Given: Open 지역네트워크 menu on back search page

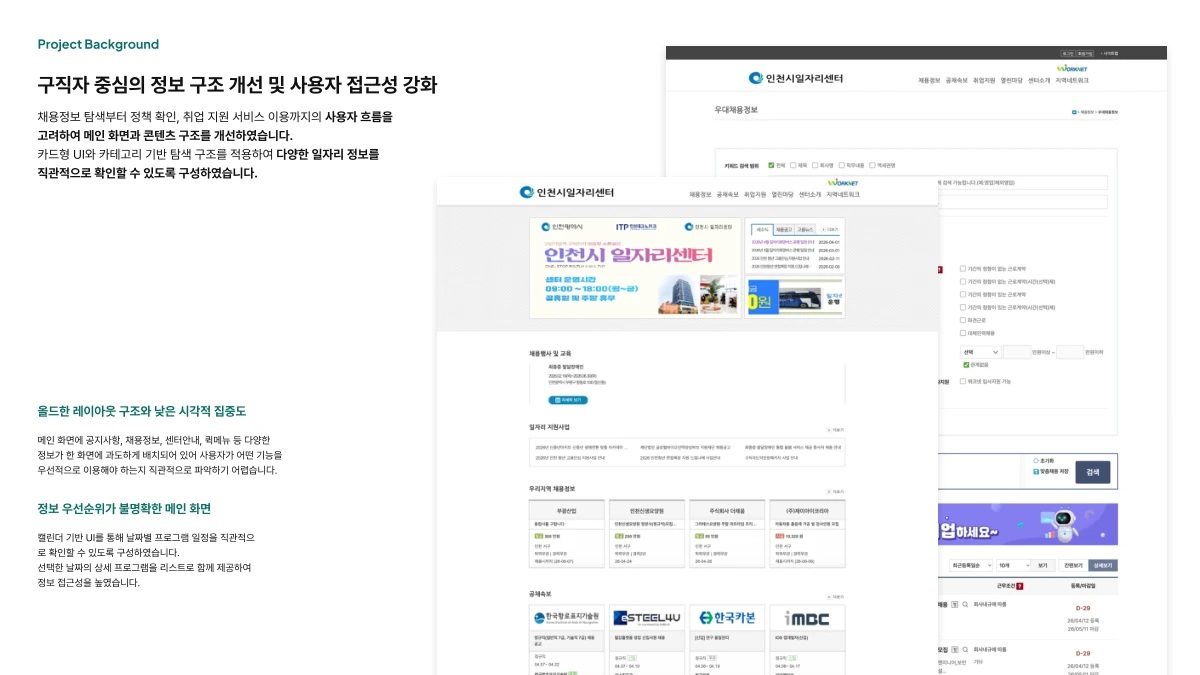Looking at the screenshot, I should pyautogui.click(x=1072, y=80).
